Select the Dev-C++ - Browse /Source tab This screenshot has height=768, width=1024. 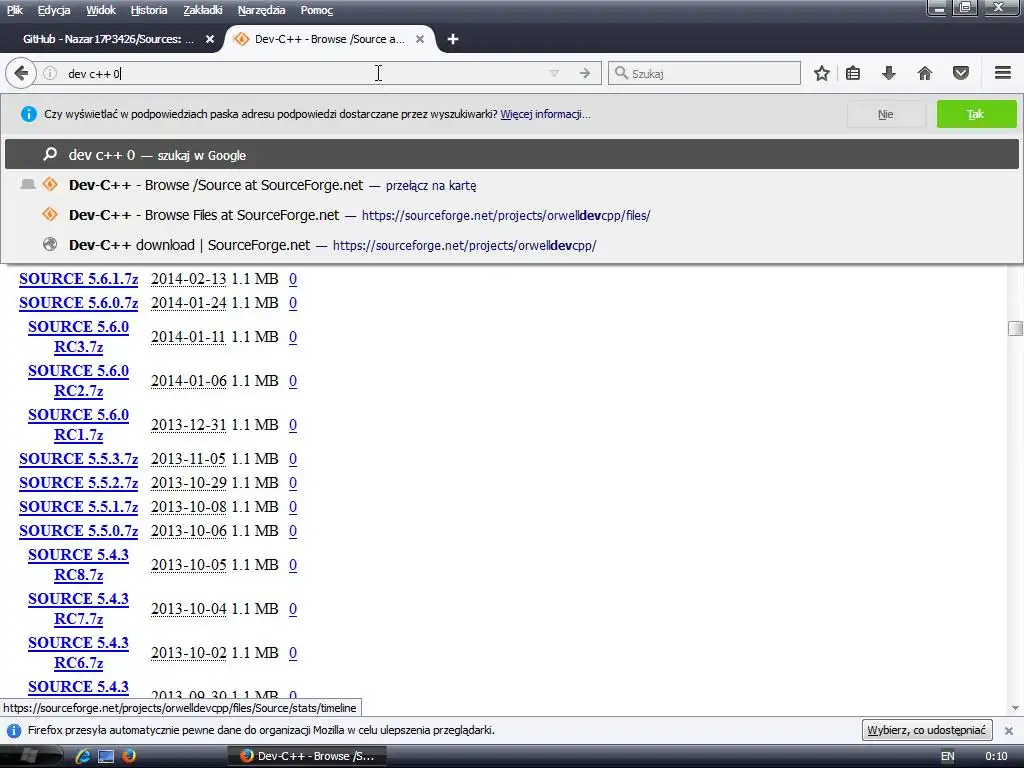pos(330,39)
